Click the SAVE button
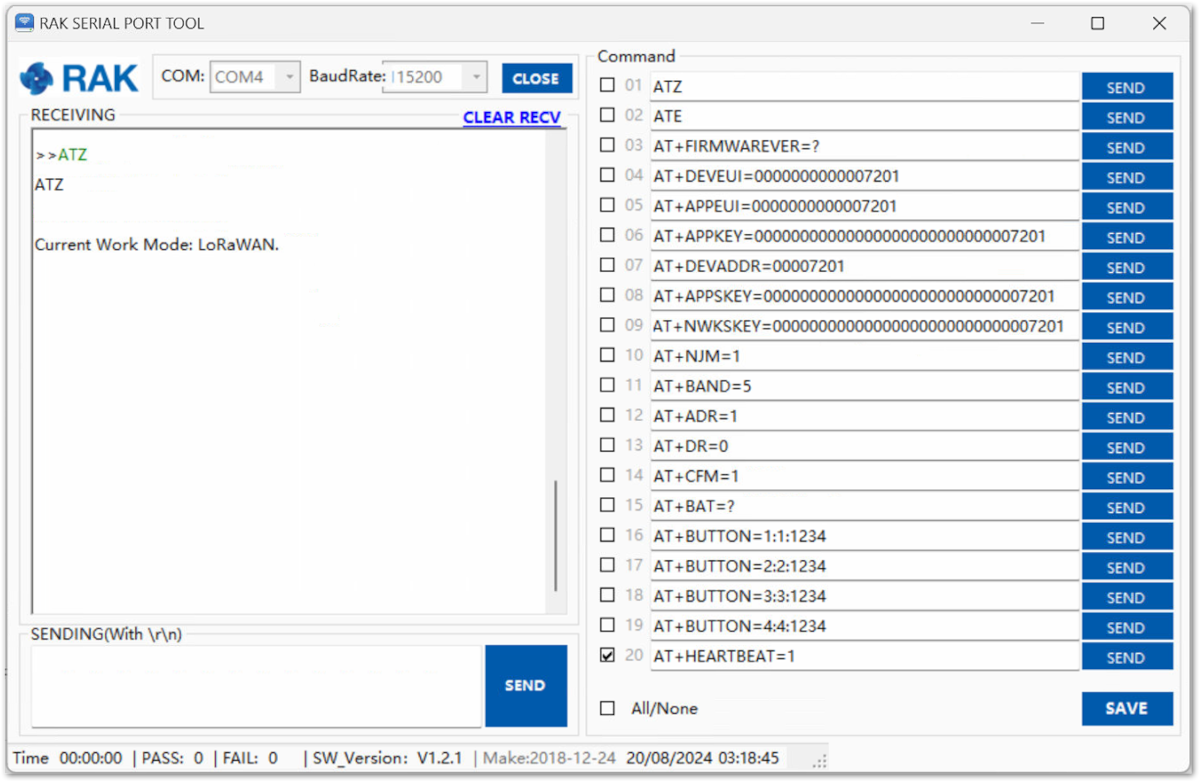Viewport: 1200px width, 782px height. (1127, 708)
